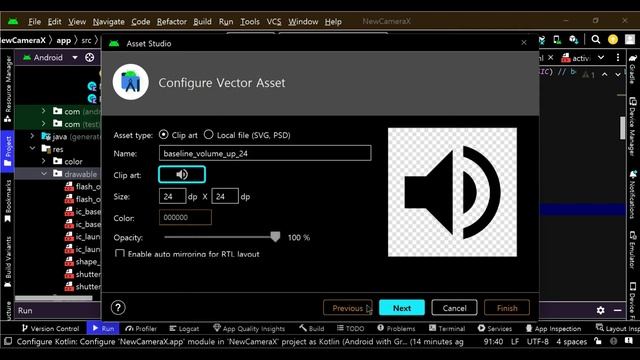The image size is (640, 360).
Task: Open Version Control tool window
Action: pyautogui.click(x=50, y=328)
